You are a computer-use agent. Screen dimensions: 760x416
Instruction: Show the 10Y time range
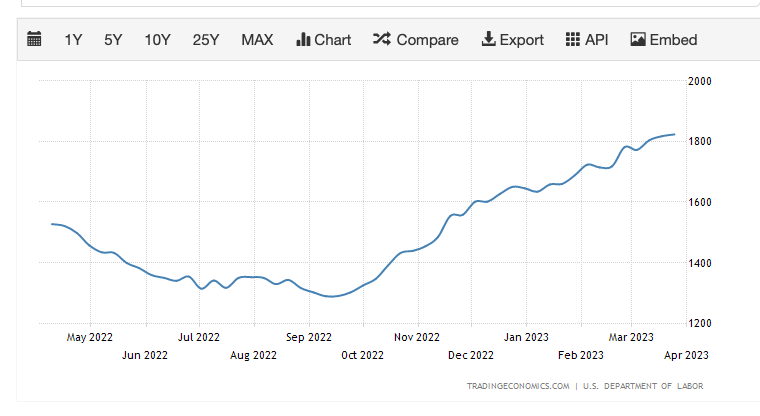point(157,40)
